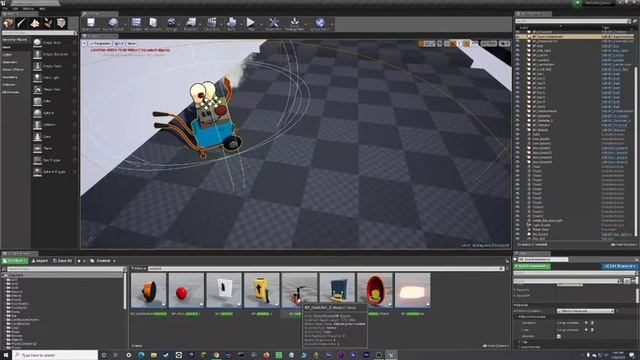Click Save All in Content Browser

pos(62,261)
